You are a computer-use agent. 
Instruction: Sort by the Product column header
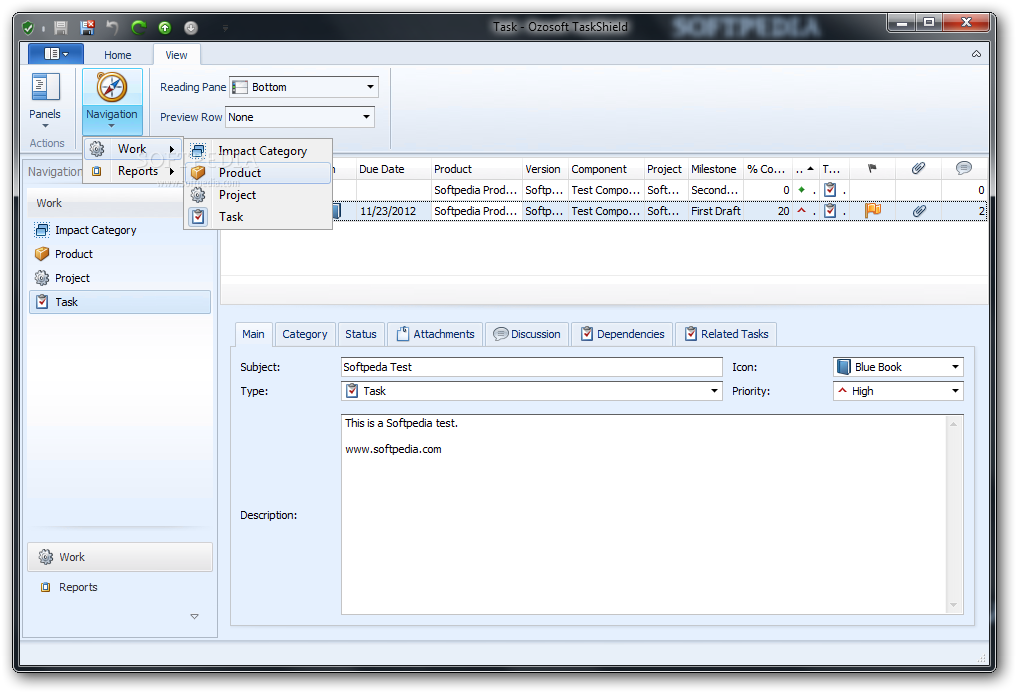coord(476,169)
